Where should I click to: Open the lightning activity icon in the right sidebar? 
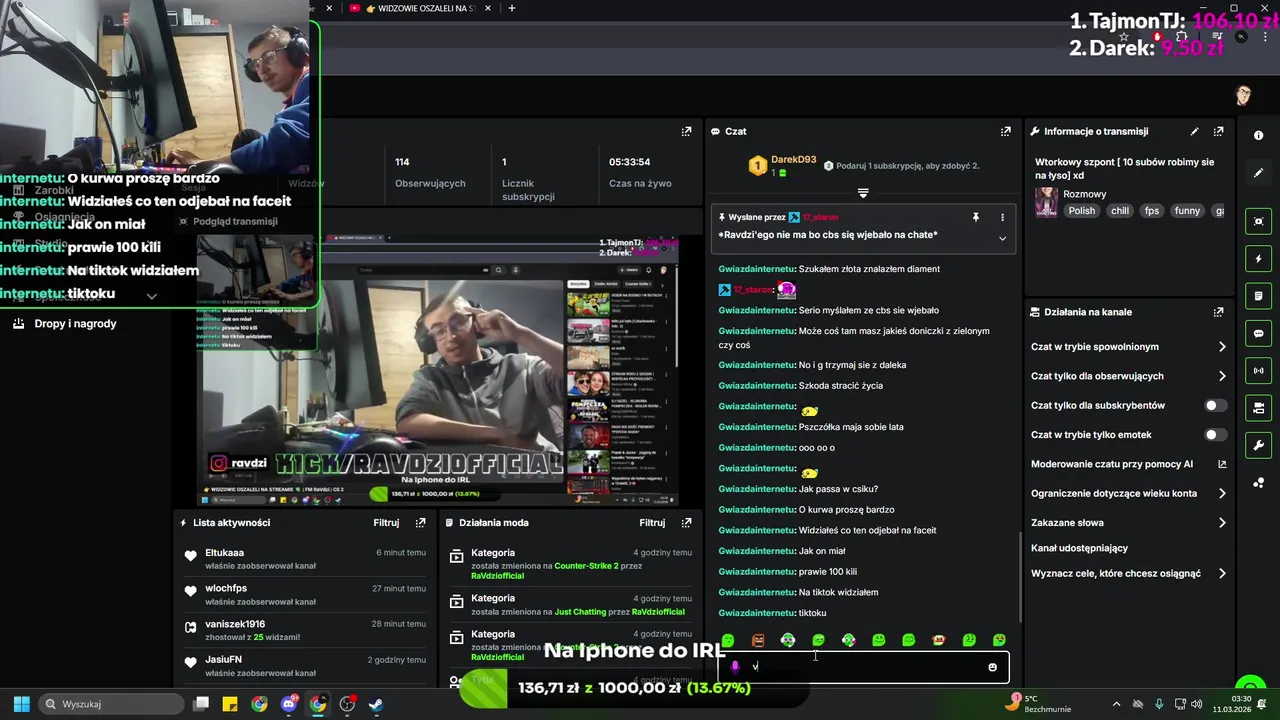tap(1258, 259)
